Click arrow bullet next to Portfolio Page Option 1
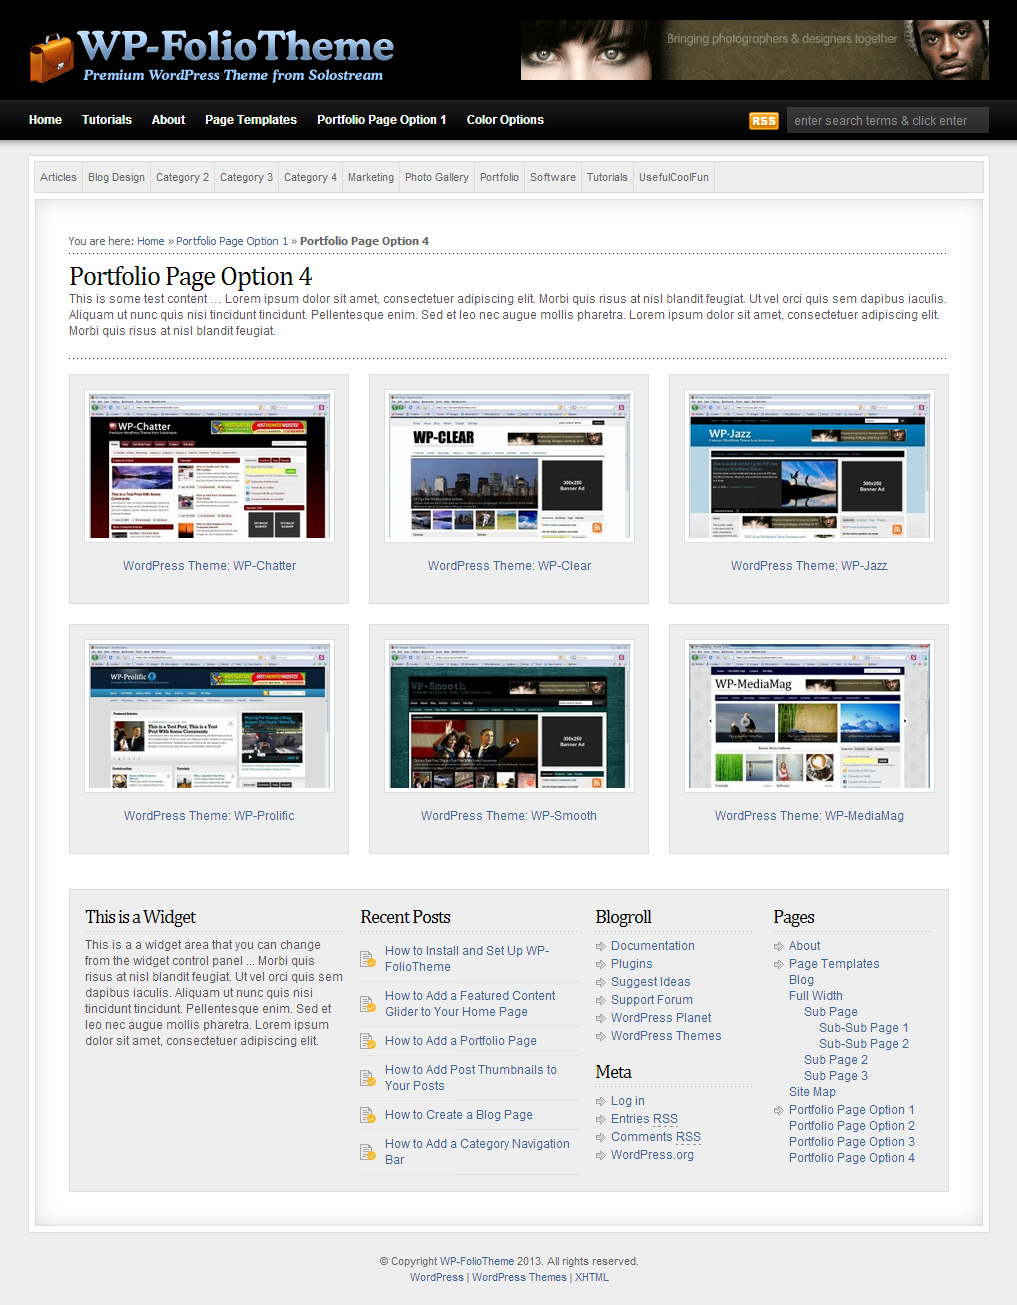The width and height of the screenshot is (1017, 1305). [779, 1110]
